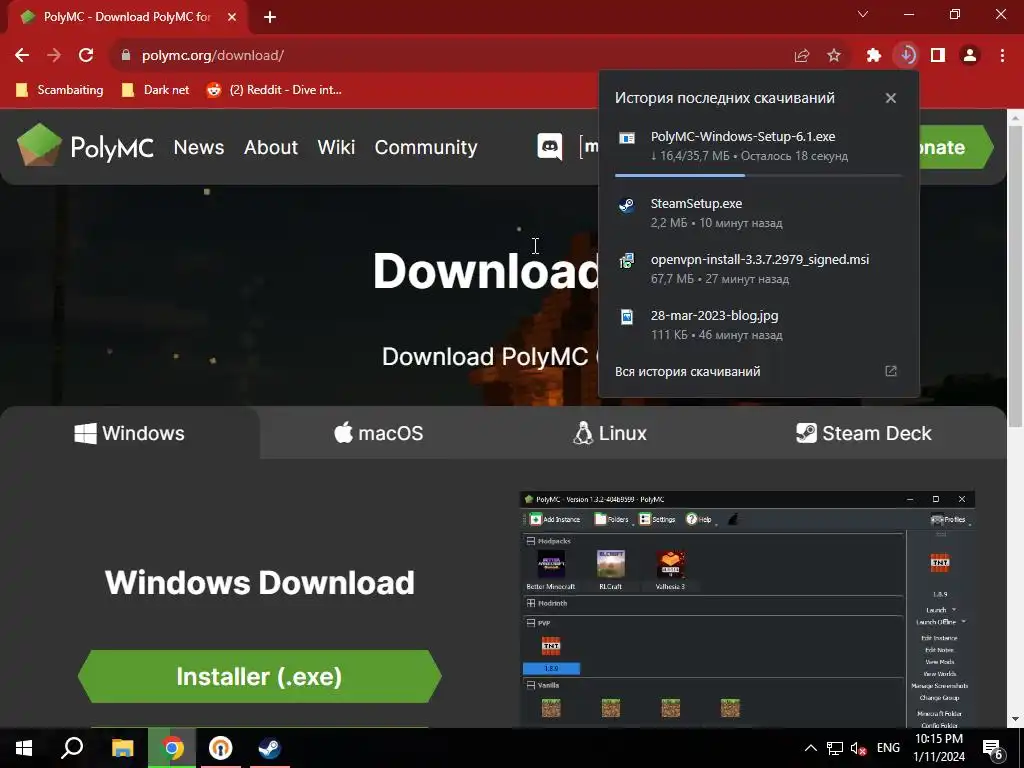This screenshot has height=768, width=1024.
Task: Select the macOS platform tab
Action: (378, 433)
